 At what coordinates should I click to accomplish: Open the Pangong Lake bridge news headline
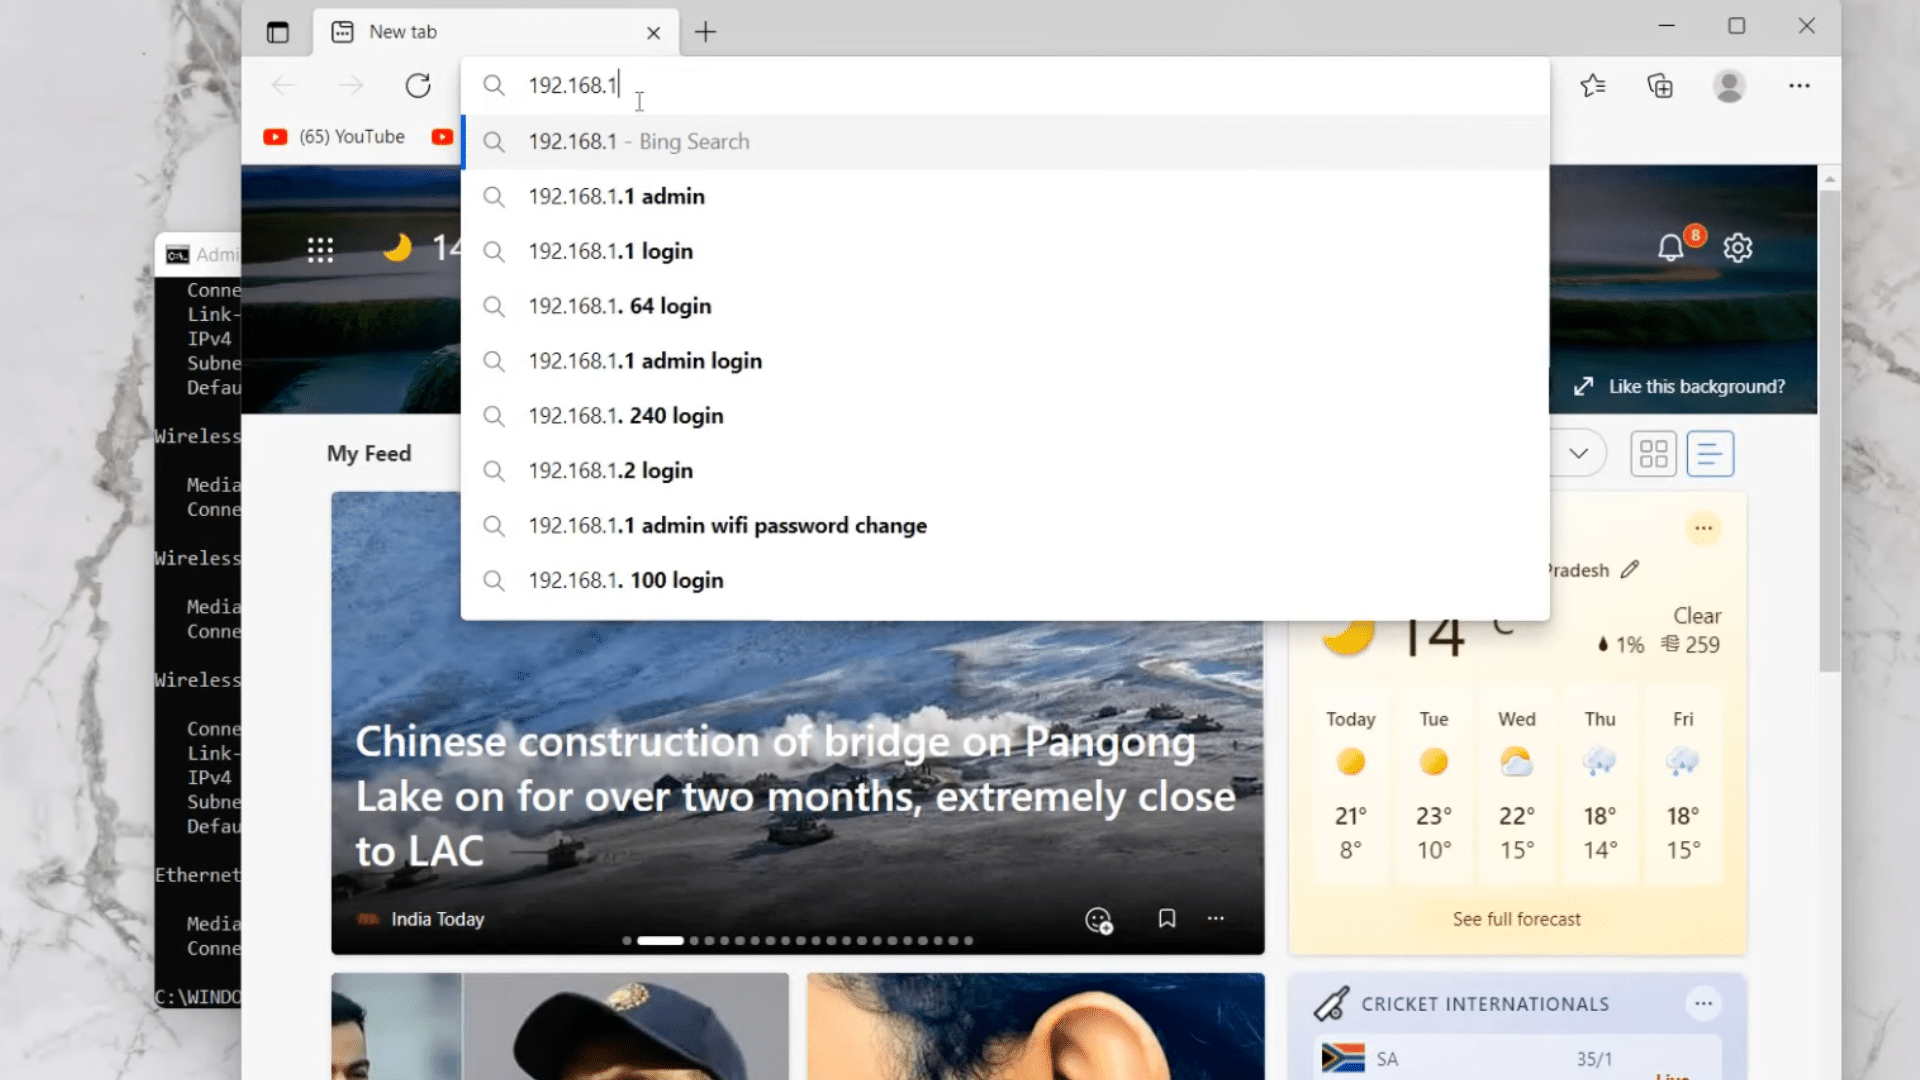pos(795,797)
